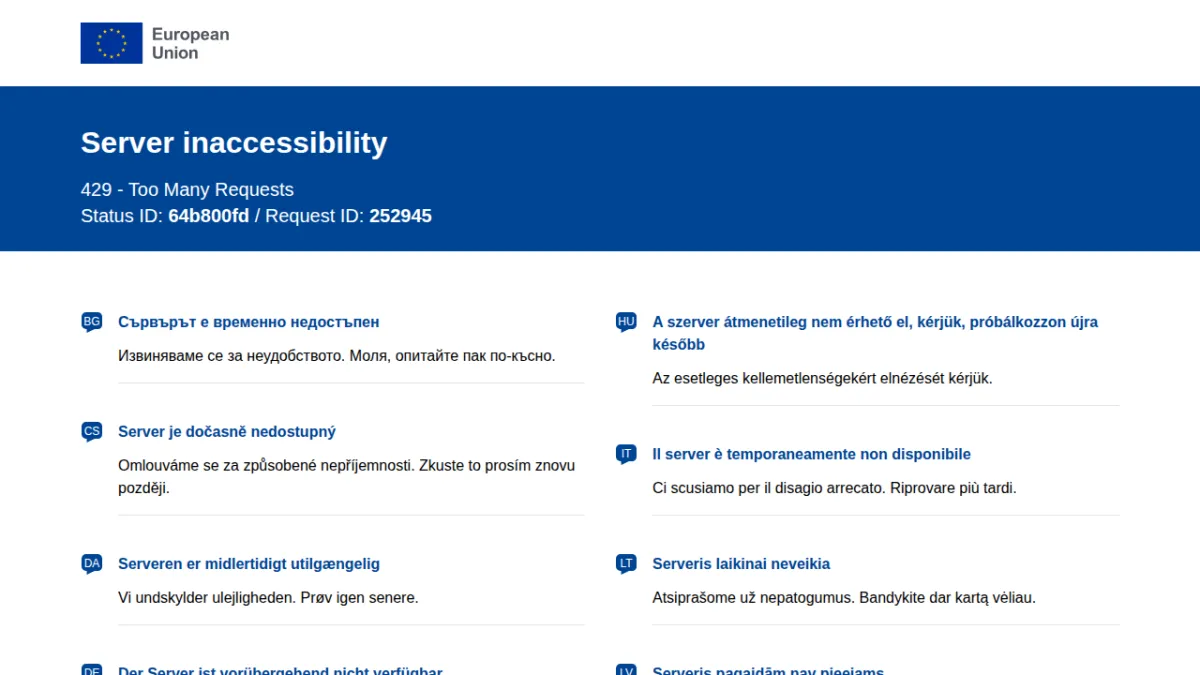Click the "429 - Too Many Requests" text
Image resolution: width=1200 pixels, height=675 pixels.
pyautogui.click(x=187, y=190)
